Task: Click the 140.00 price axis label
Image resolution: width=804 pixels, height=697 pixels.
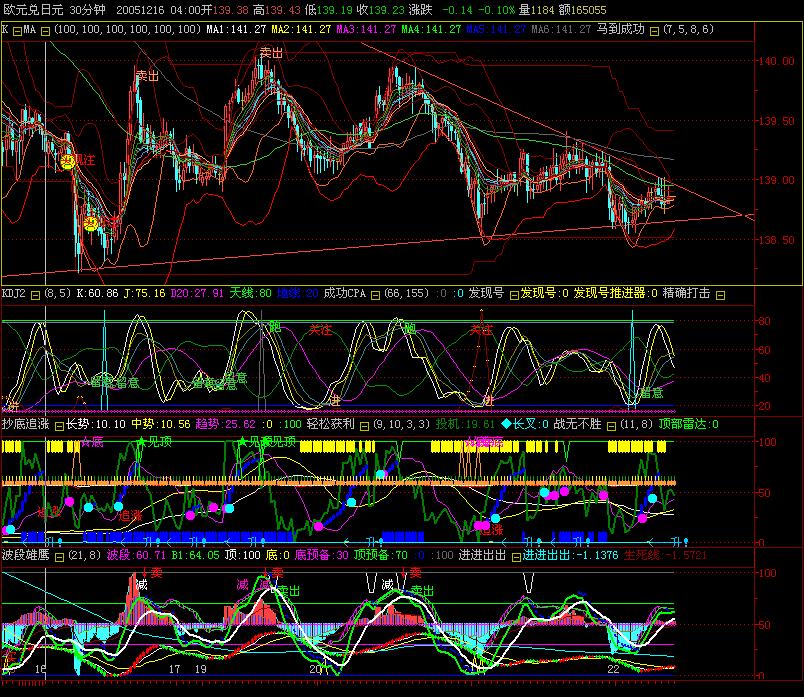Action: coord(776,61)
